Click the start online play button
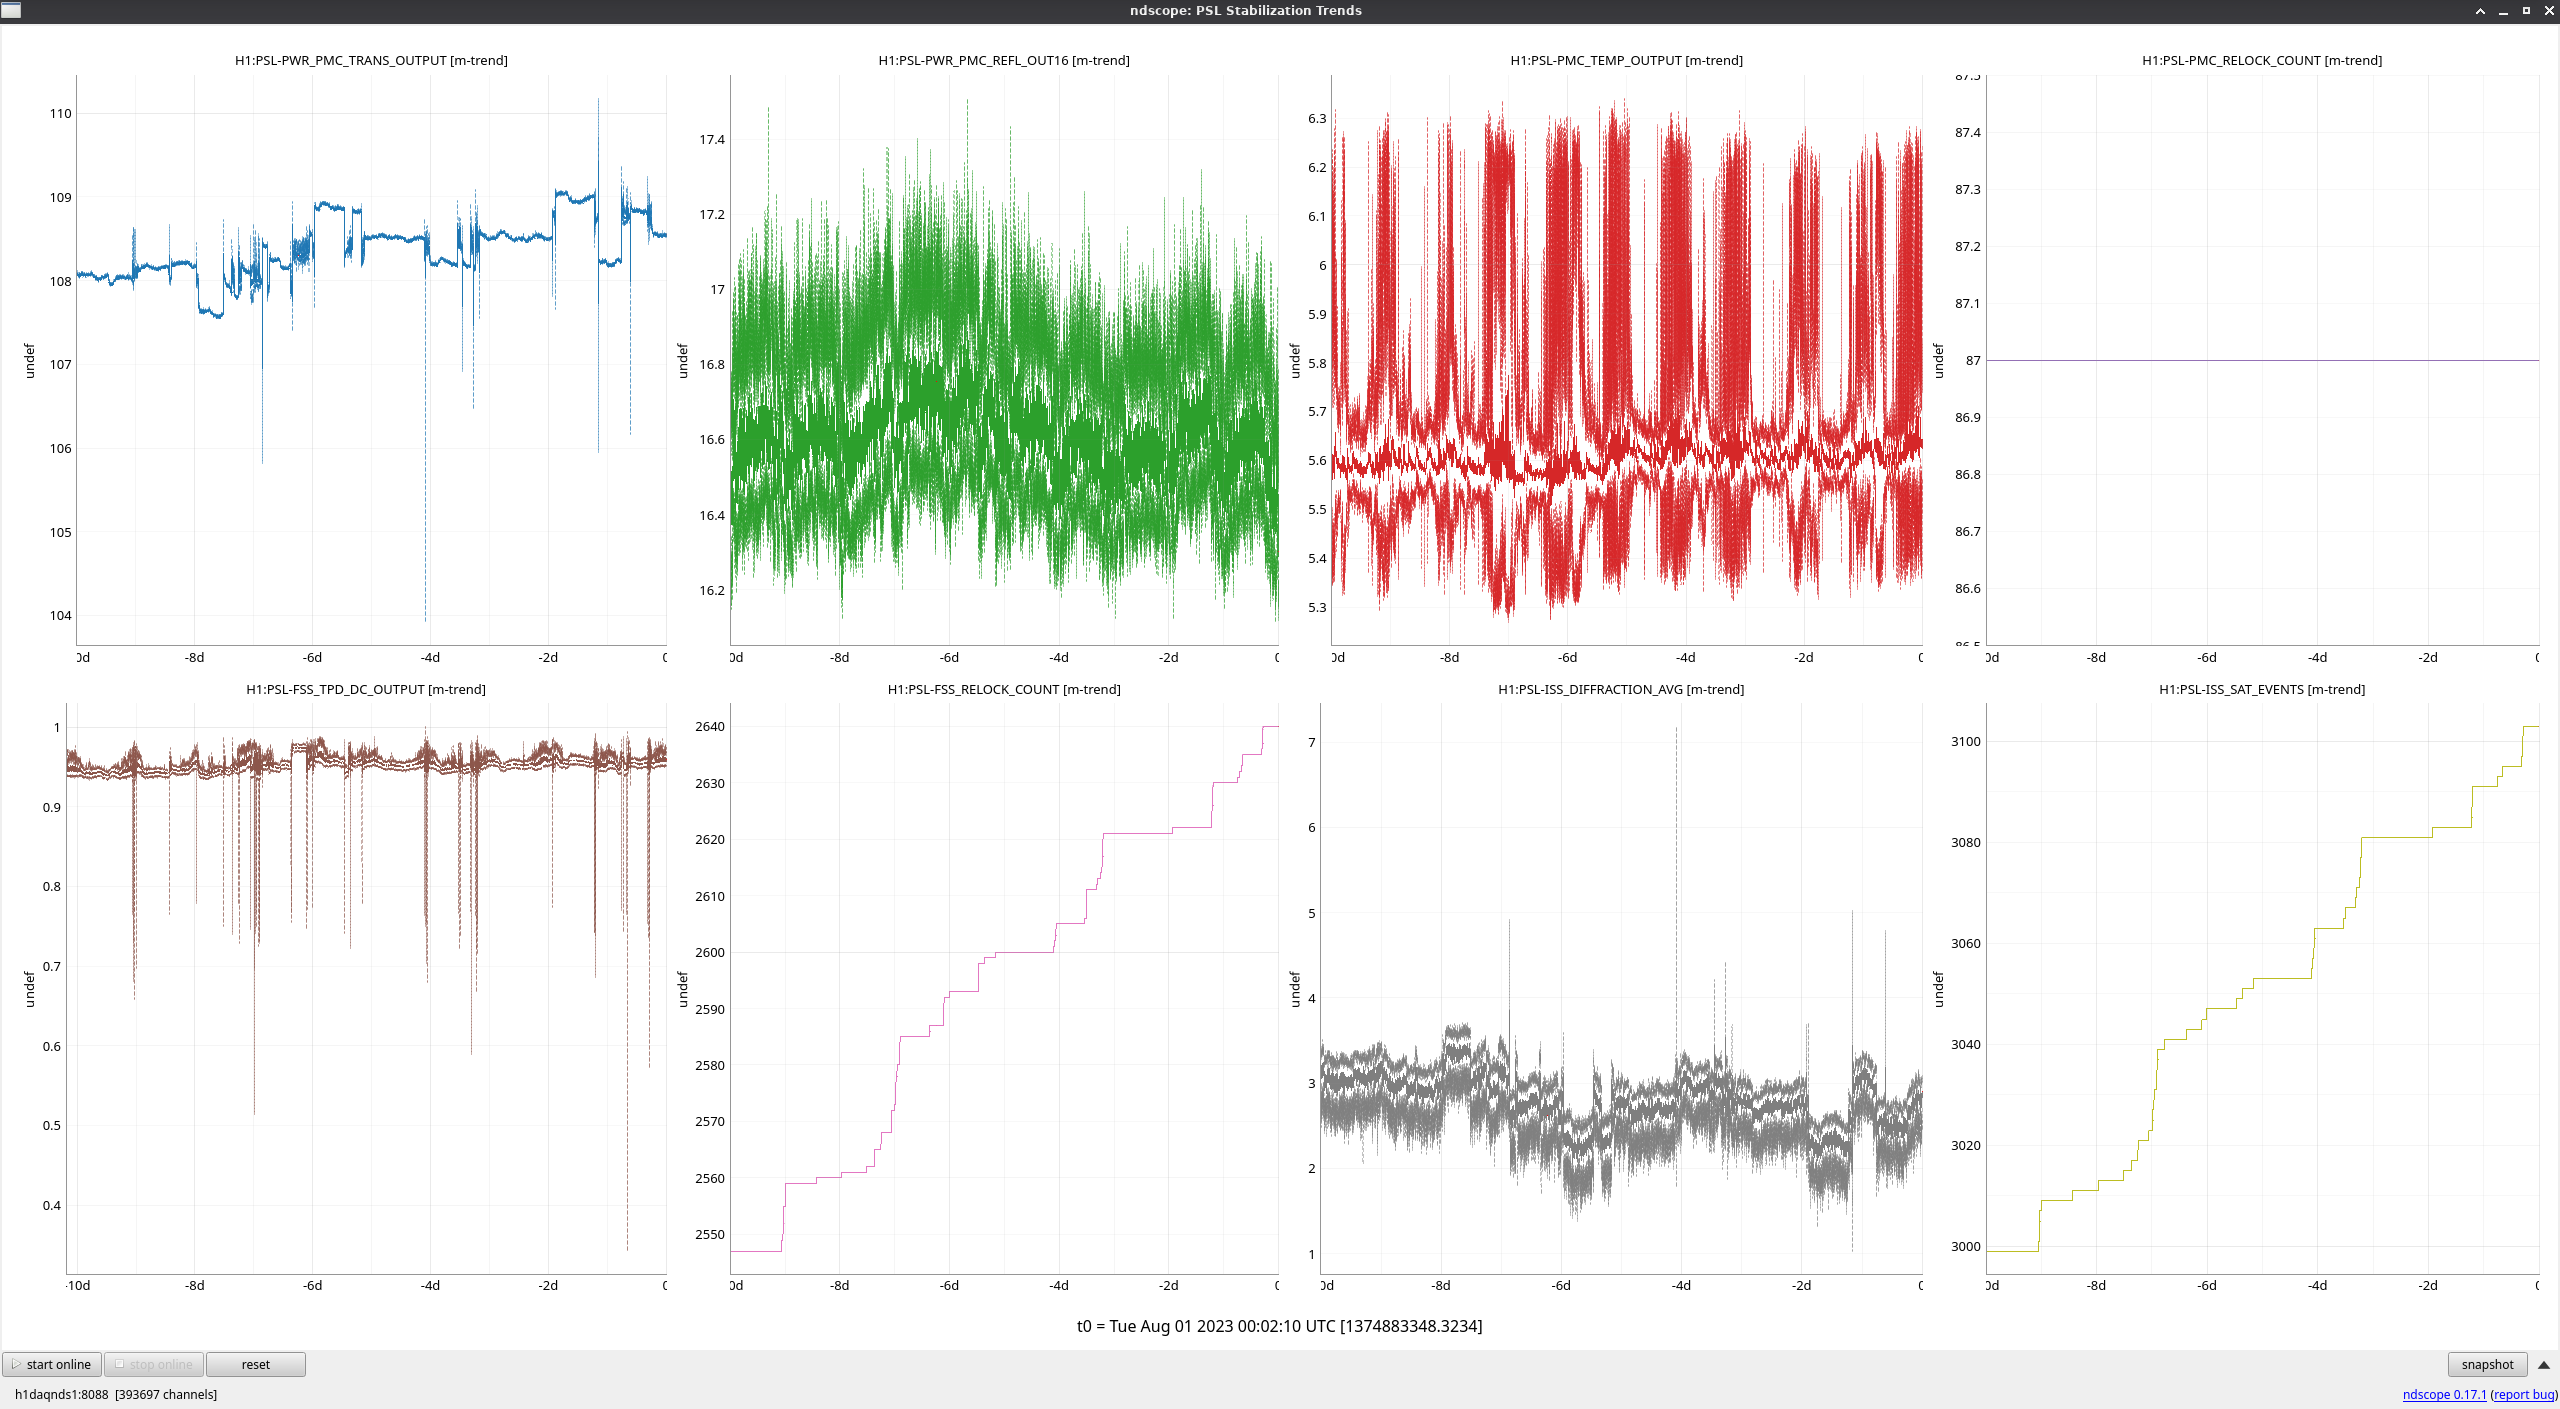This screenshot has width=2560, height=1409. pos(51,1364)
